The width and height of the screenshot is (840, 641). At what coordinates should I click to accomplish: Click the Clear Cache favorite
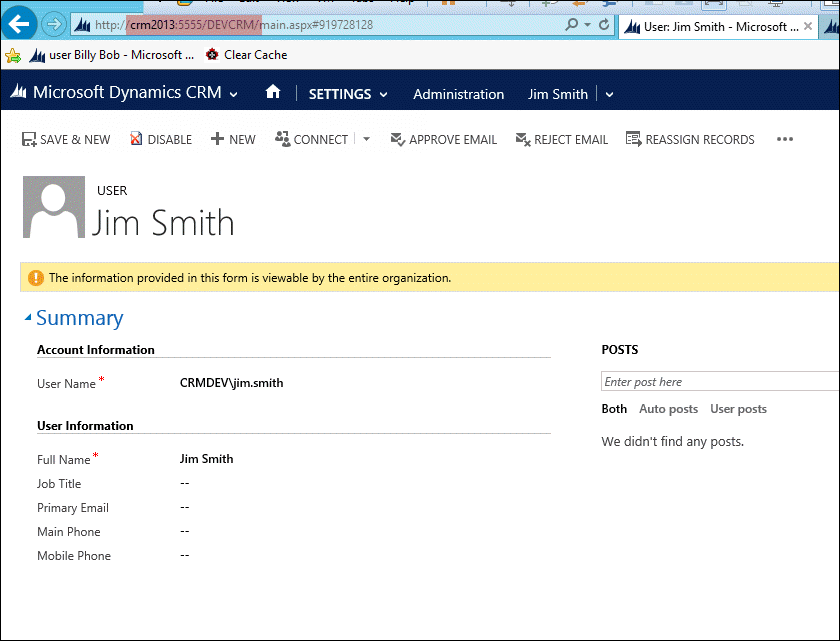(246, 55)
